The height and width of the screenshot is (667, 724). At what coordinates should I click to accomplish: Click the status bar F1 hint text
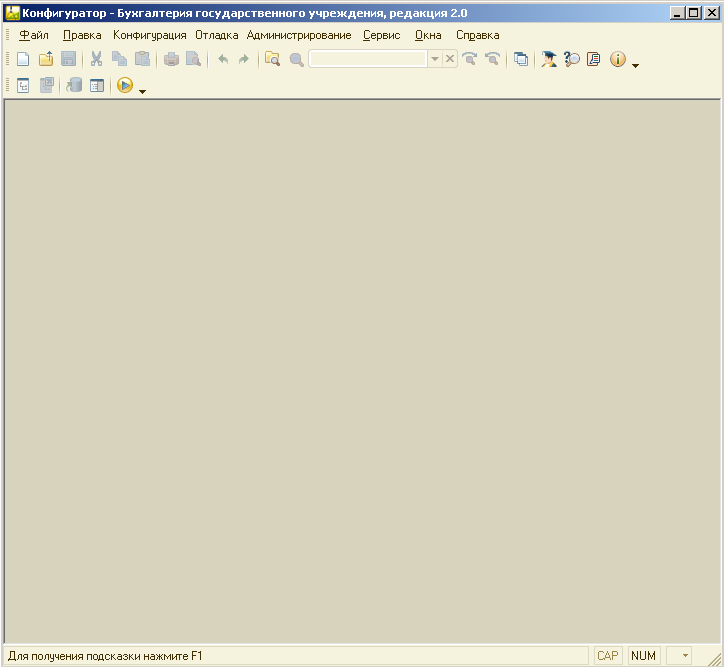click(105, 656)
